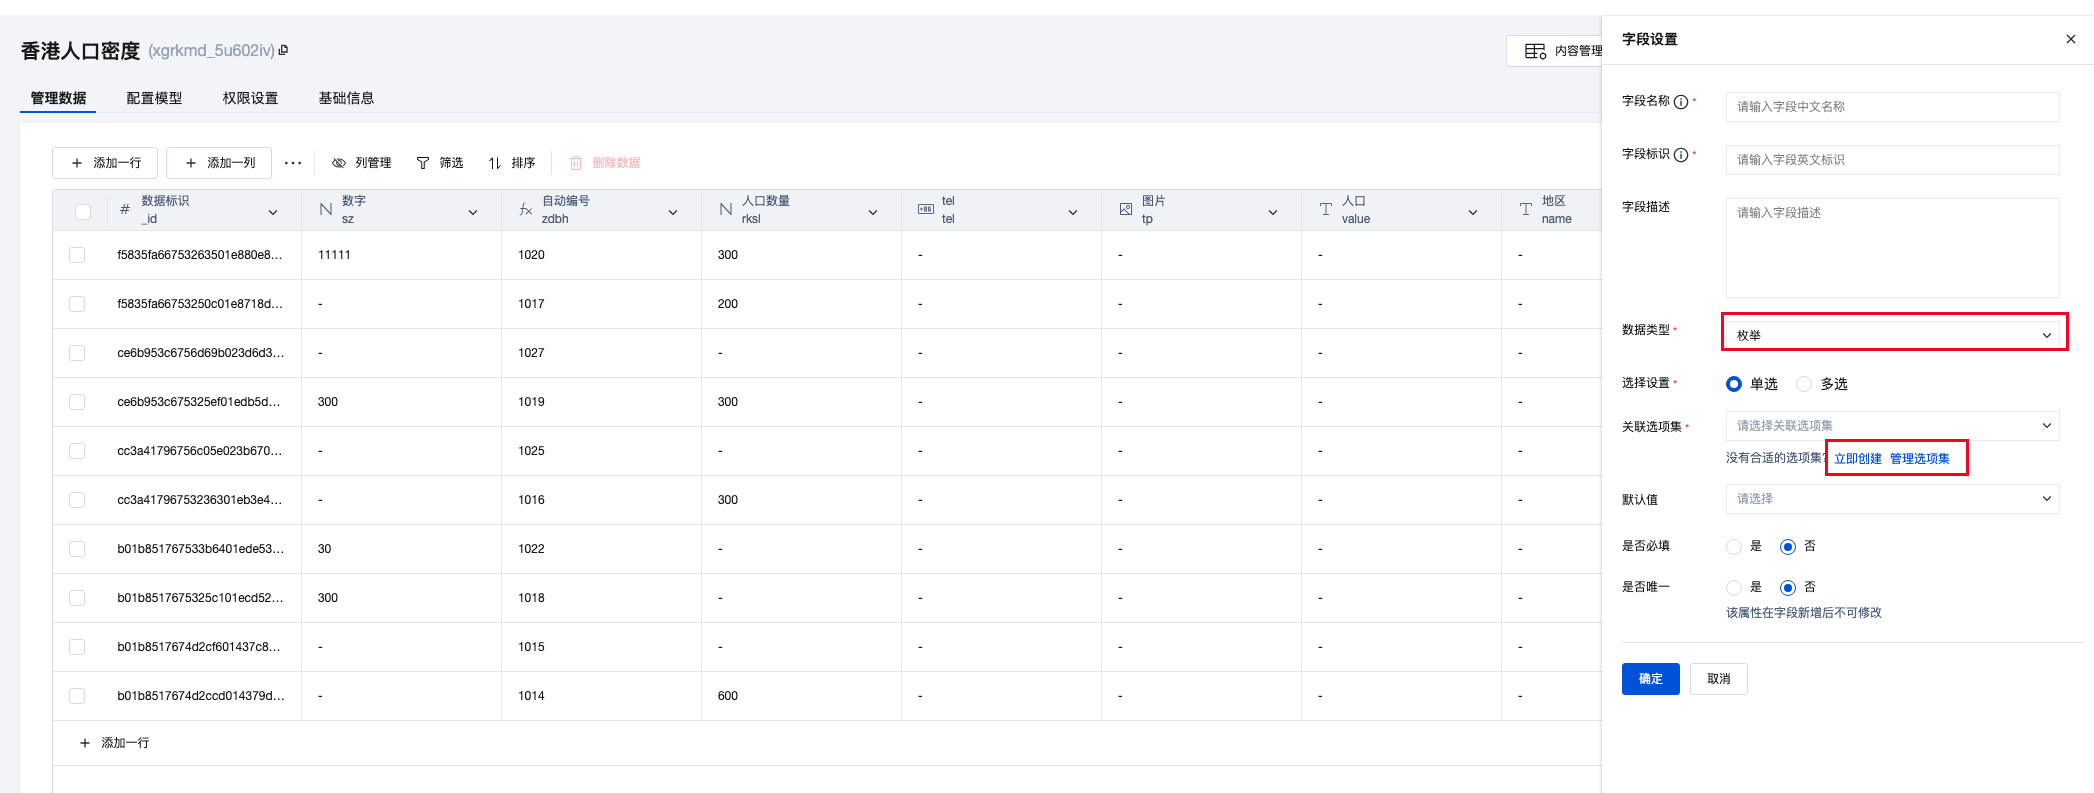2094x793 pixels.
Task: Expand the 人口数量 column header chevron
Action: (x=873, y=212)
